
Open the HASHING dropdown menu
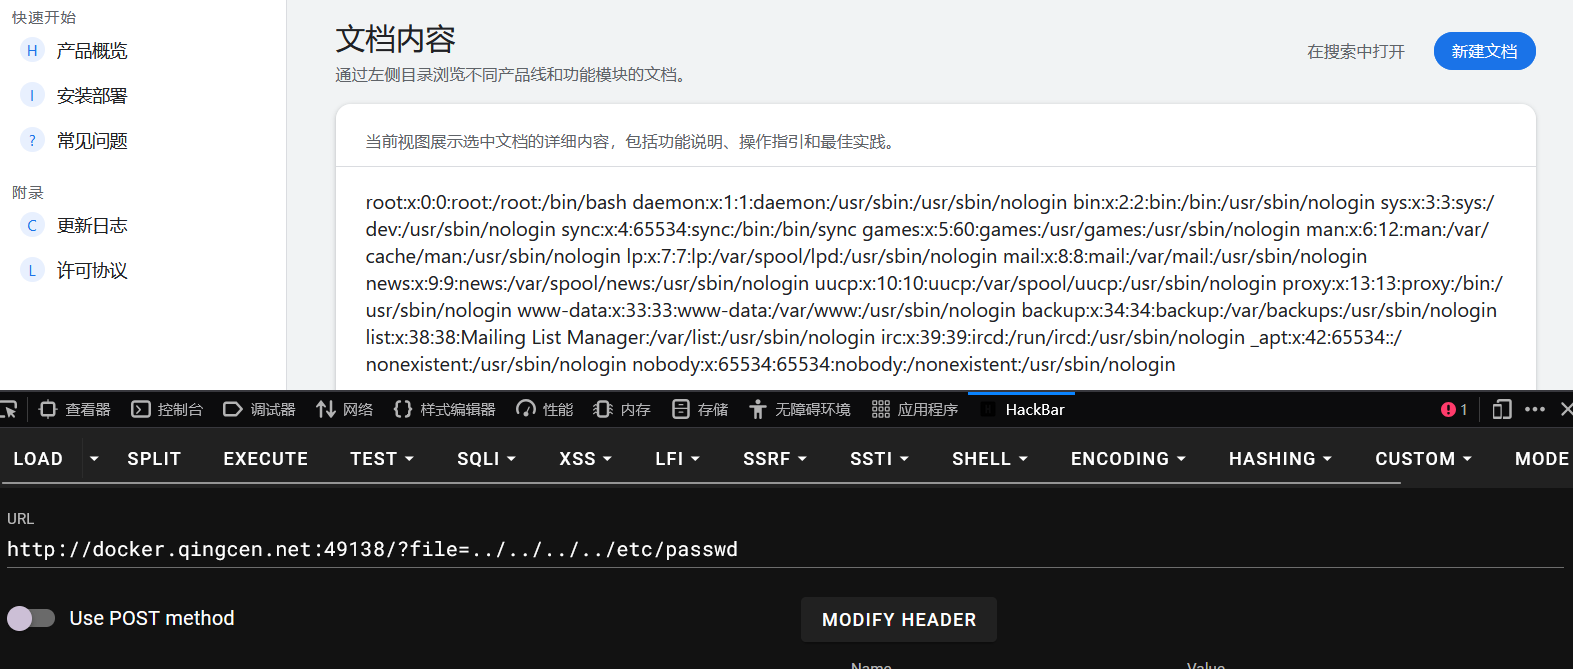click(x=1281, y=459)
